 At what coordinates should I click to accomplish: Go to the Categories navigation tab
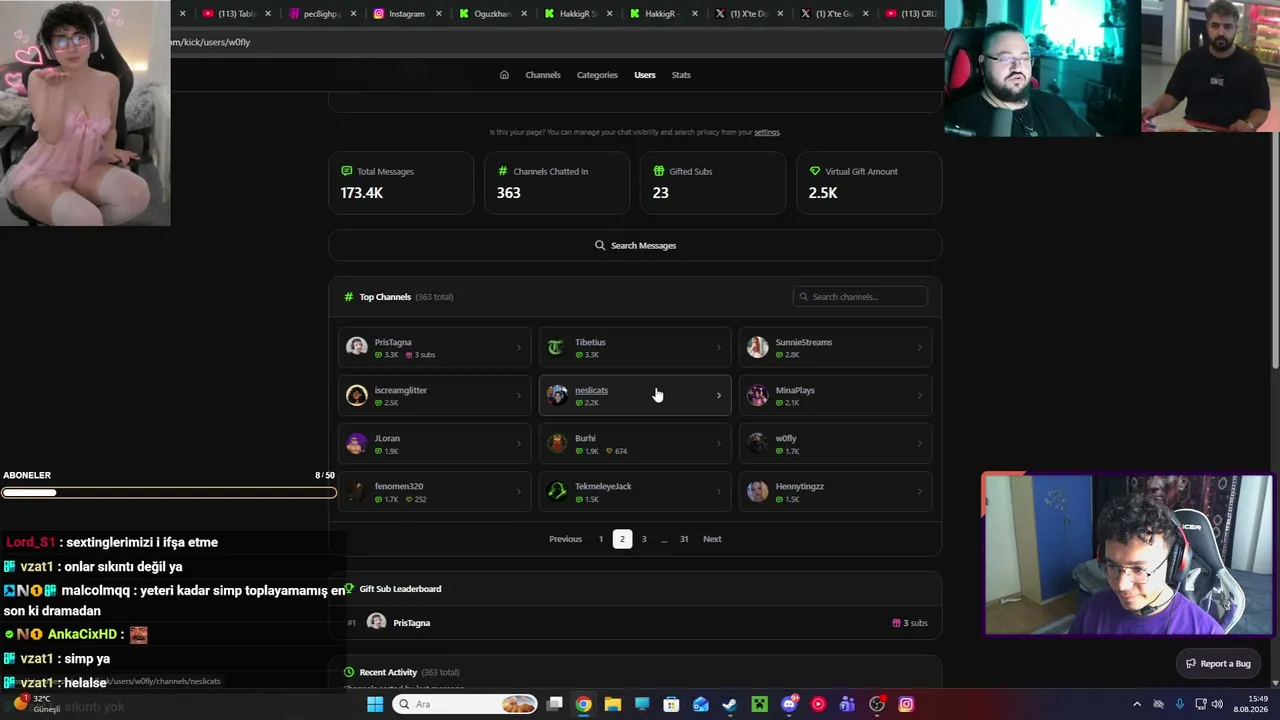597,75
